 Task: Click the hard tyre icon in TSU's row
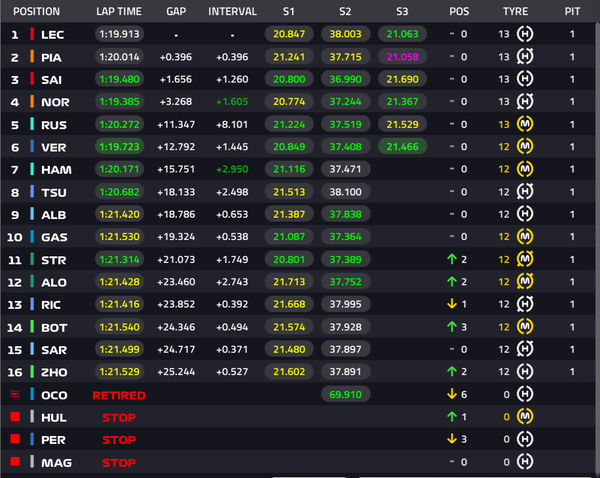(525, 191)
